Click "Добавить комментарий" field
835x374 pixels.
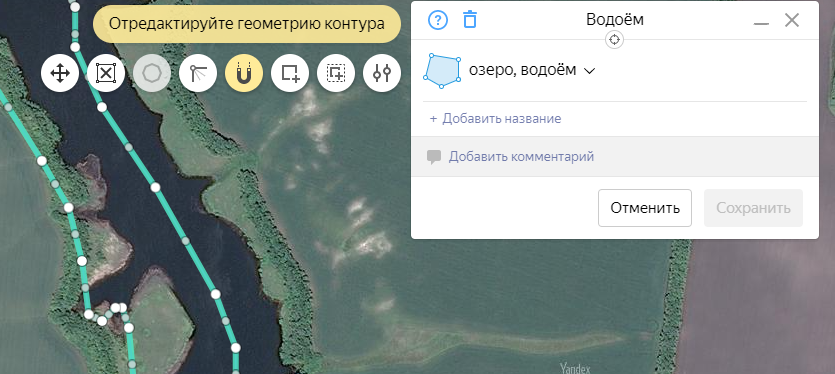tap(615, 157)
